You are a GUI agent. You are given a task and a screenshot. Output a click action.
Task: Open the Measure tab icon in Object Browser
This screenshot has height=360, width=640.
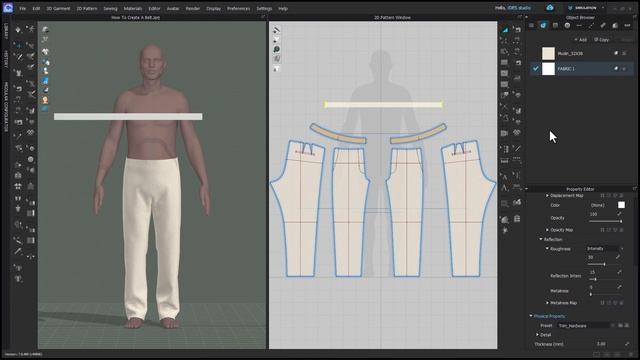pos(603,25)
